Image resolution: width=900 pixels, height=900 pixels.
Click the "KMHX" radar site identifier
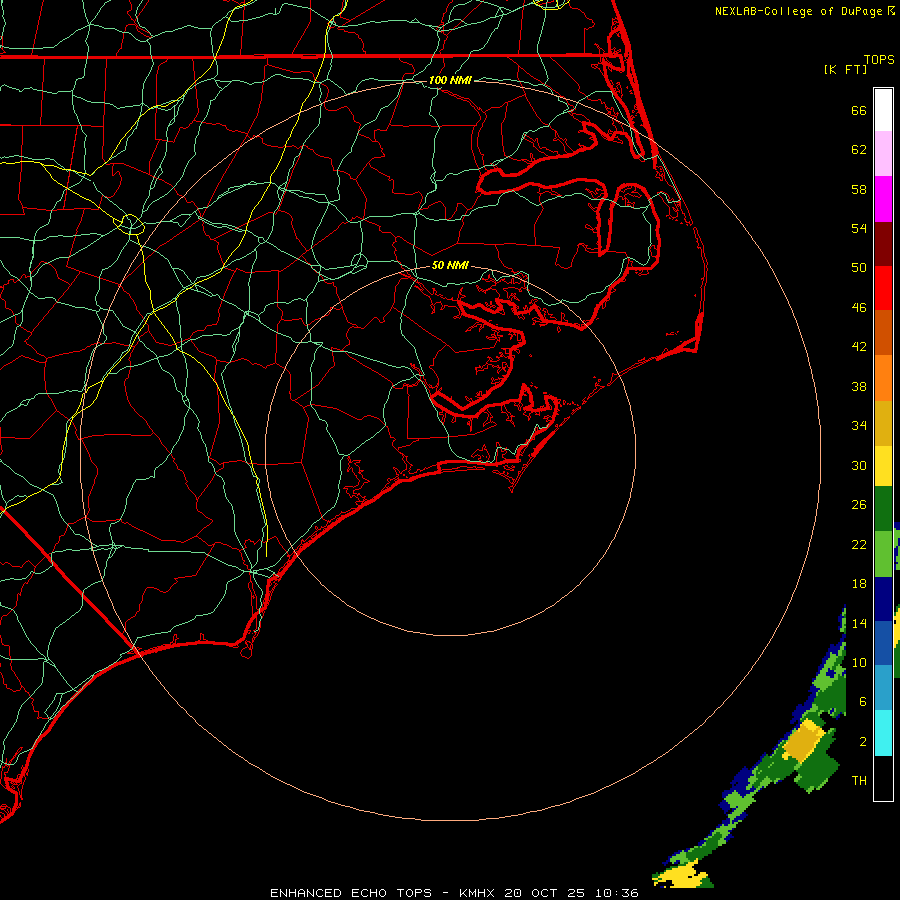(478, 893)
